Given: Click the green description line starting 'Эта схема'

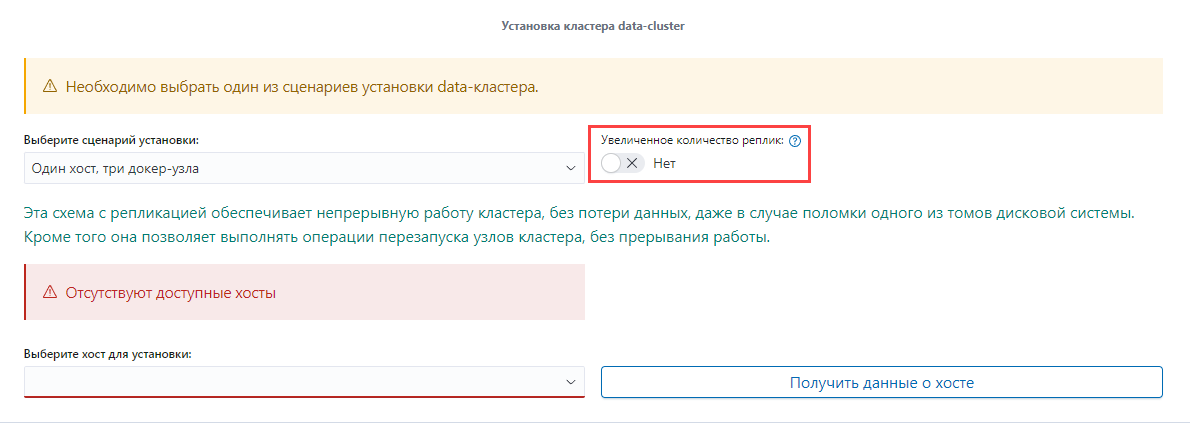Looking at the screenshot, I should (580, 213).
